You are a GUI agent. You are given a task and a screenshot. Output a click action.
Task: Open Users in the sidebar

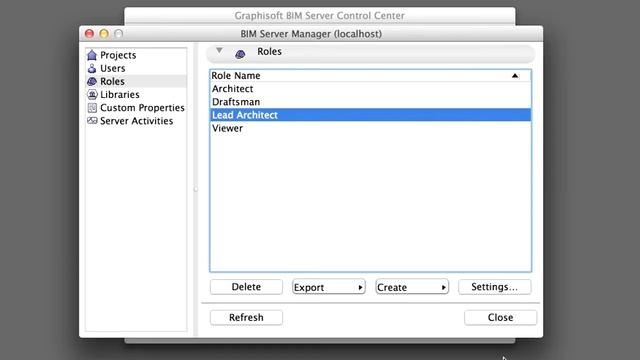click(113, 68)
